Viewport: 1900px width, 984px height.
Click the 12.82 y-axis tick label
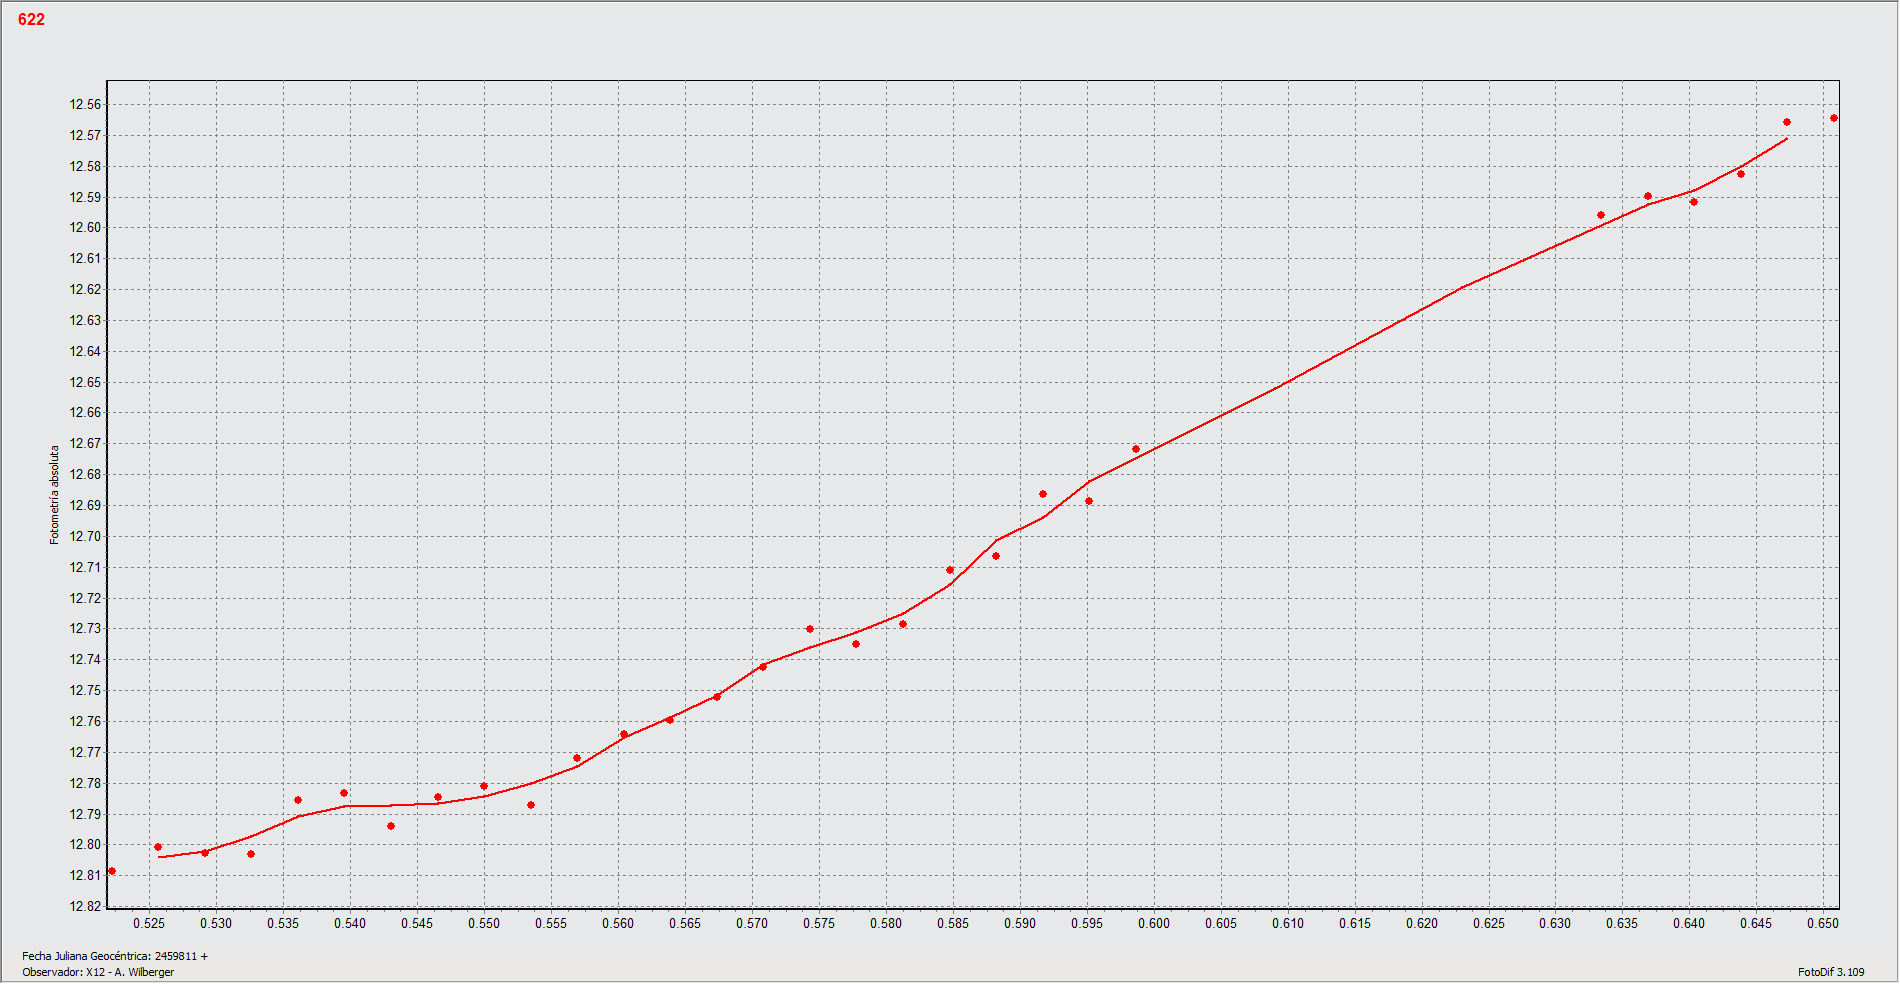tap(85, 907)
